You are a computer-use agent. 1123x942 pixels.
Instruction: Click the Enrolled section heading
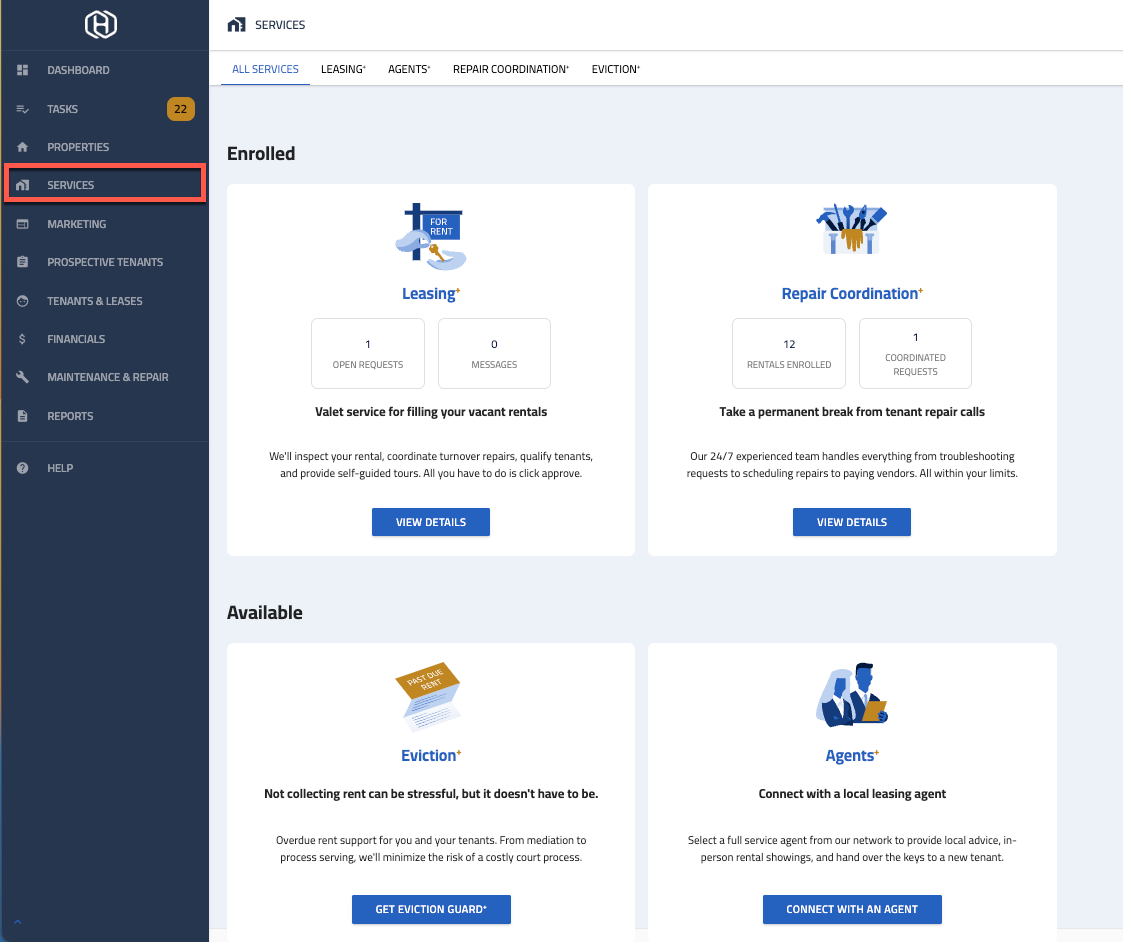tap(261, 153)
